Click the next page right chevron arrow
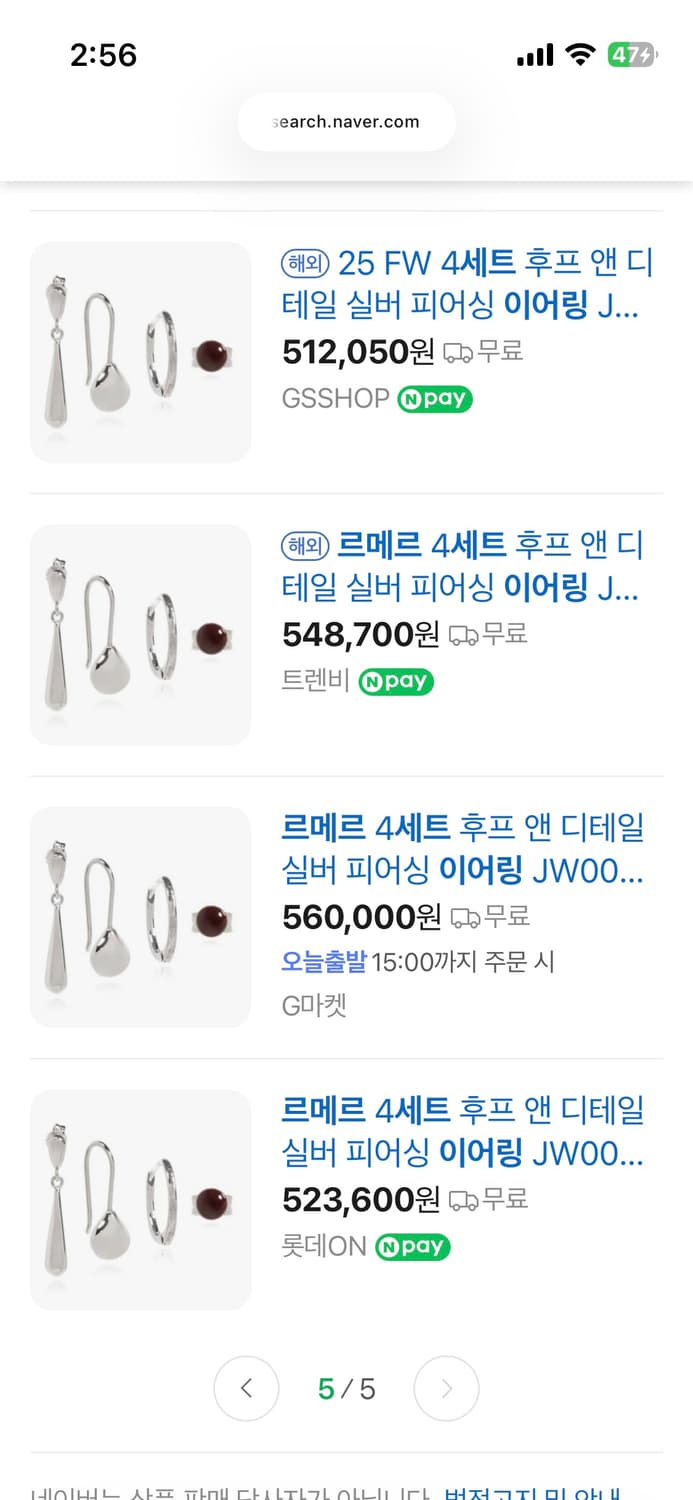This screenshot has width=693, height=1500. 446,1388
